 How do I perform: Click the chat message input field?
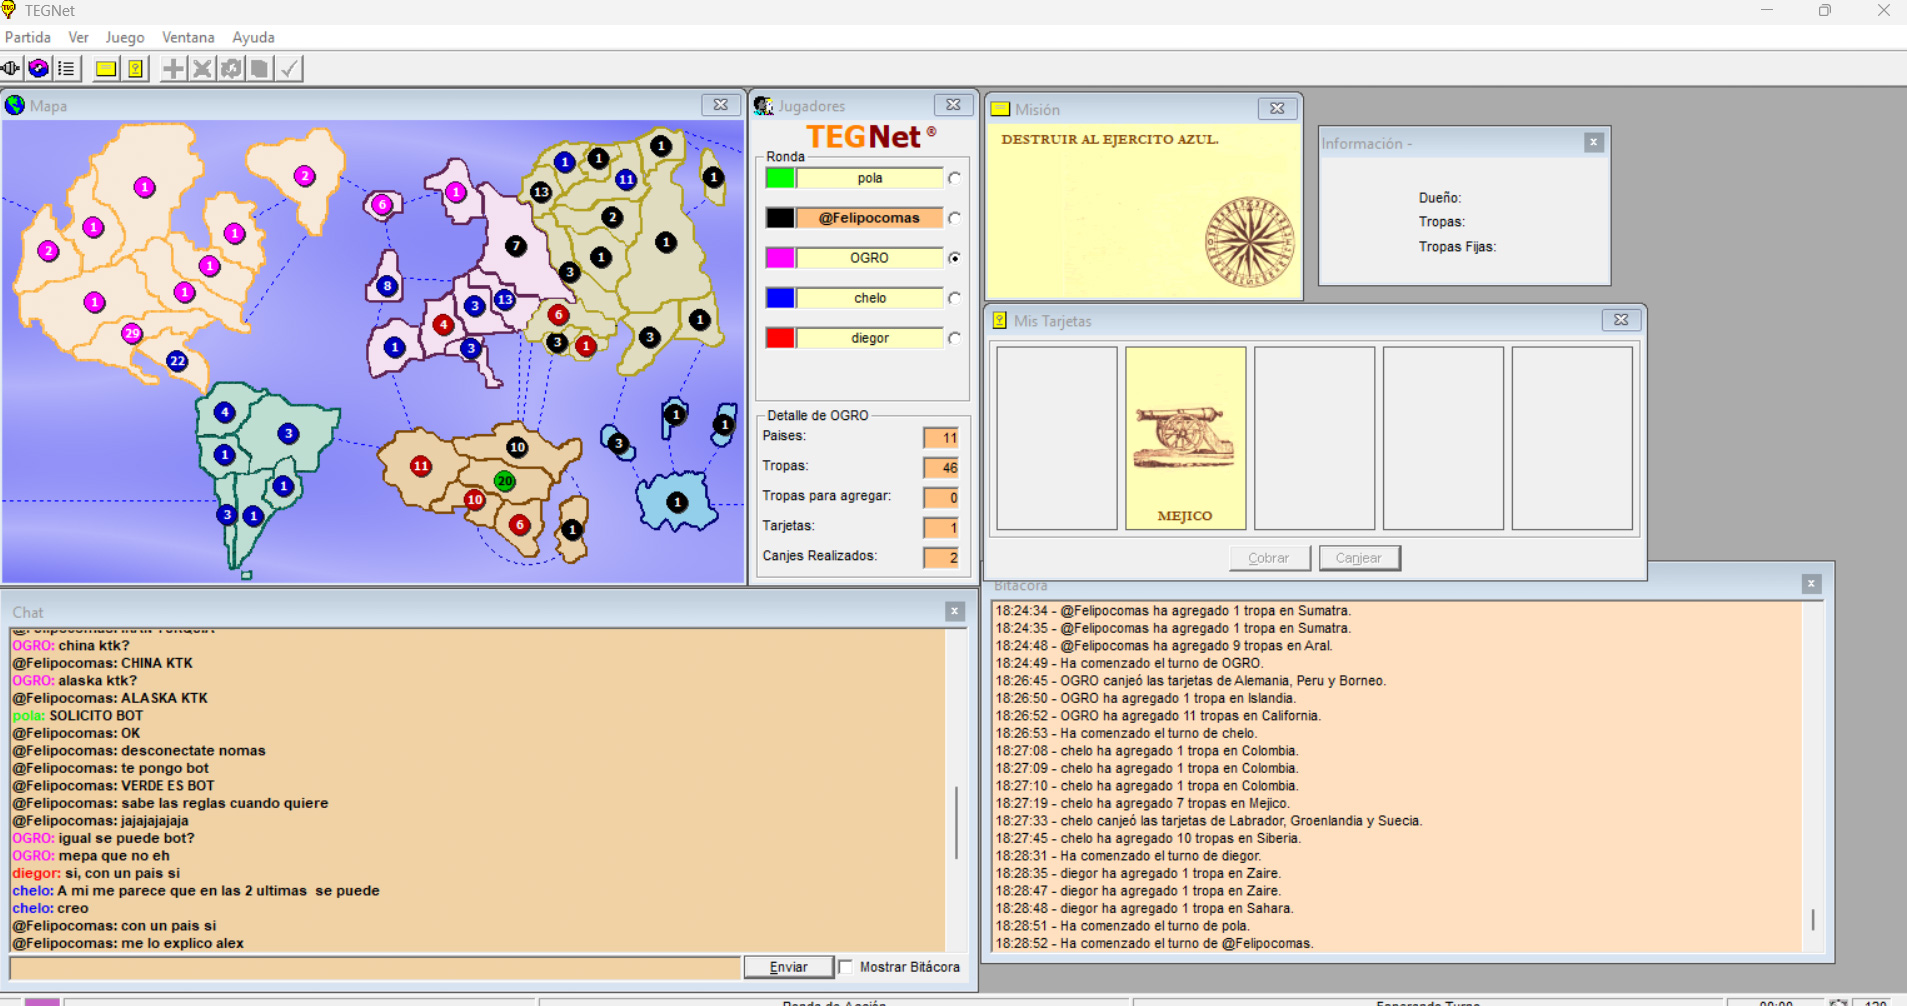tap(375, 967)
